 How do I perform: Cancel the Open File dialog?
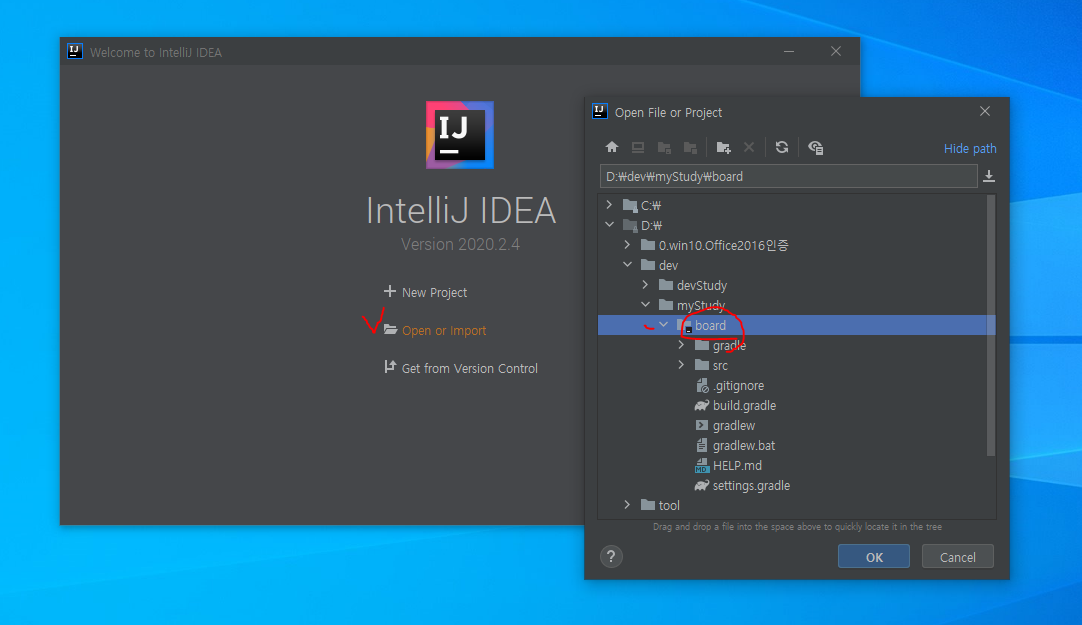tap(958, 557)
